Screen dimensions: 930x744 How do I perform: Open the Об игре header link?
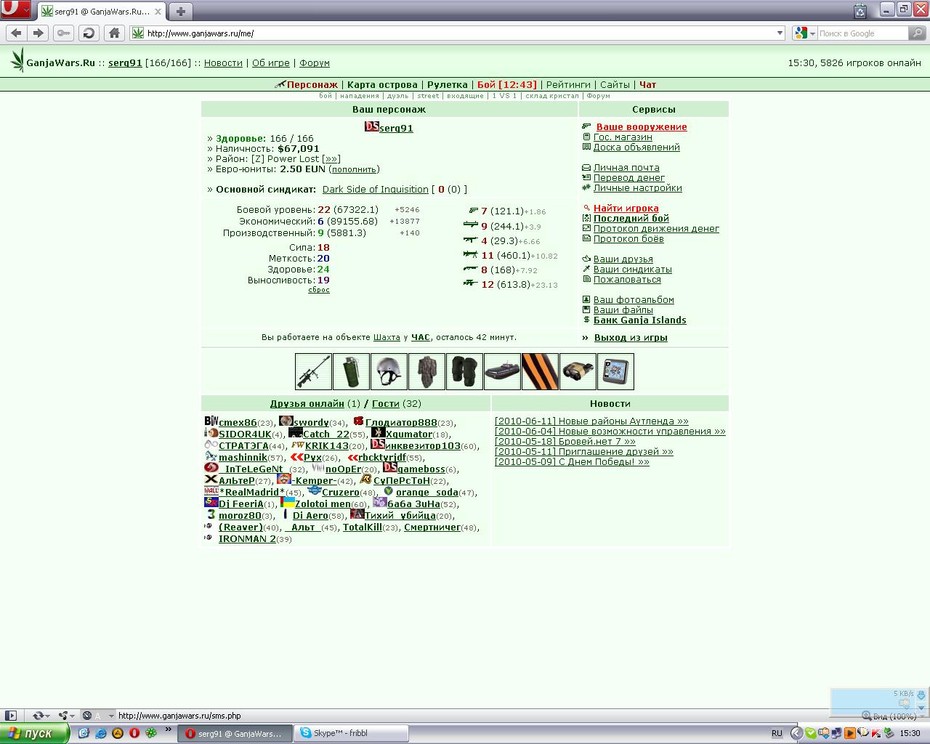(270, 63)
